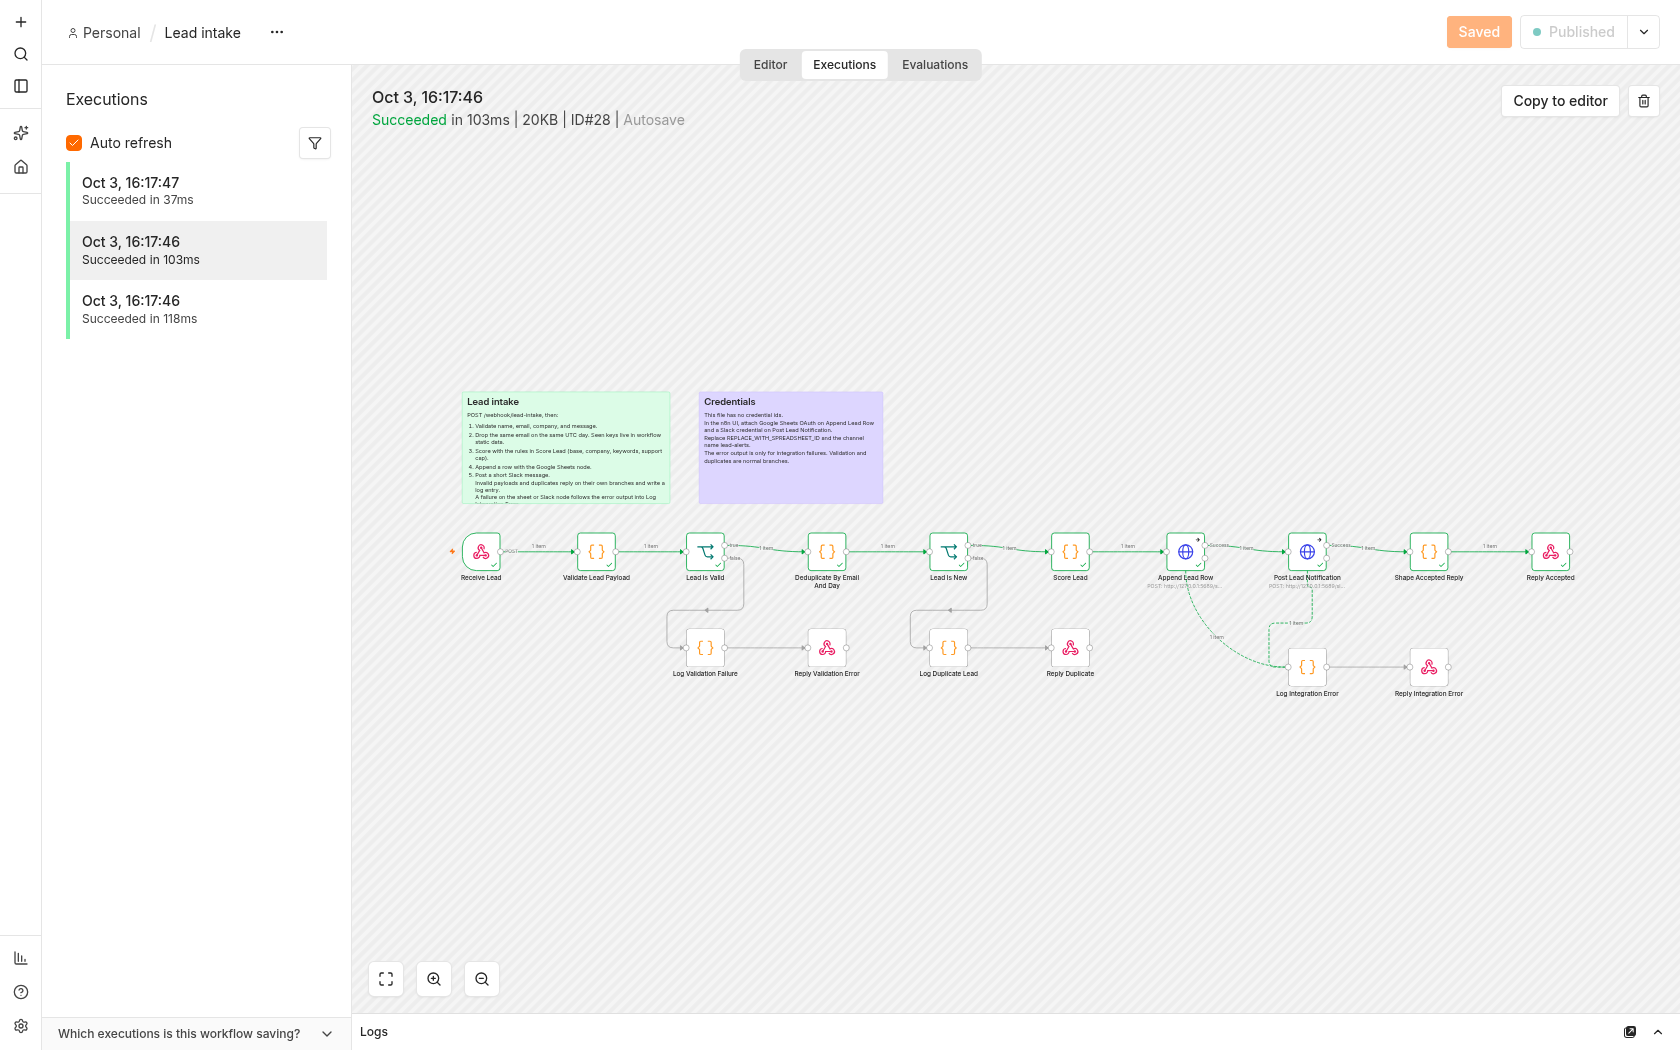Select the Reply Accepted node
Image resolution: width=1680 pixels, height=1050 pixels.
click(1550, 552)
